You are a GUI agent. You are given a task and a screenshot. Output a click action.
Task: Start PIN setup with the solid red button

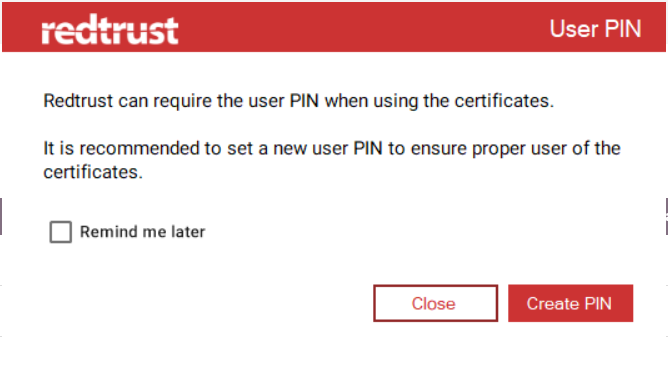[570, 303]
